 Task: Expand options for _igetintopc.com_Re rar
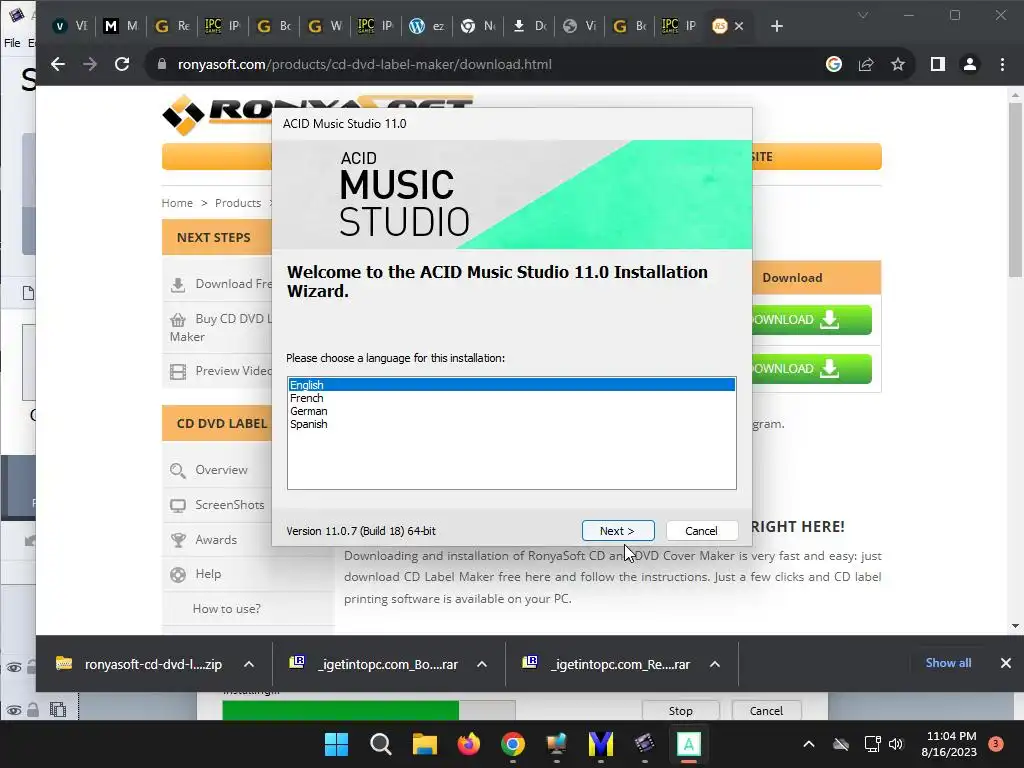(x=715, y=664)
